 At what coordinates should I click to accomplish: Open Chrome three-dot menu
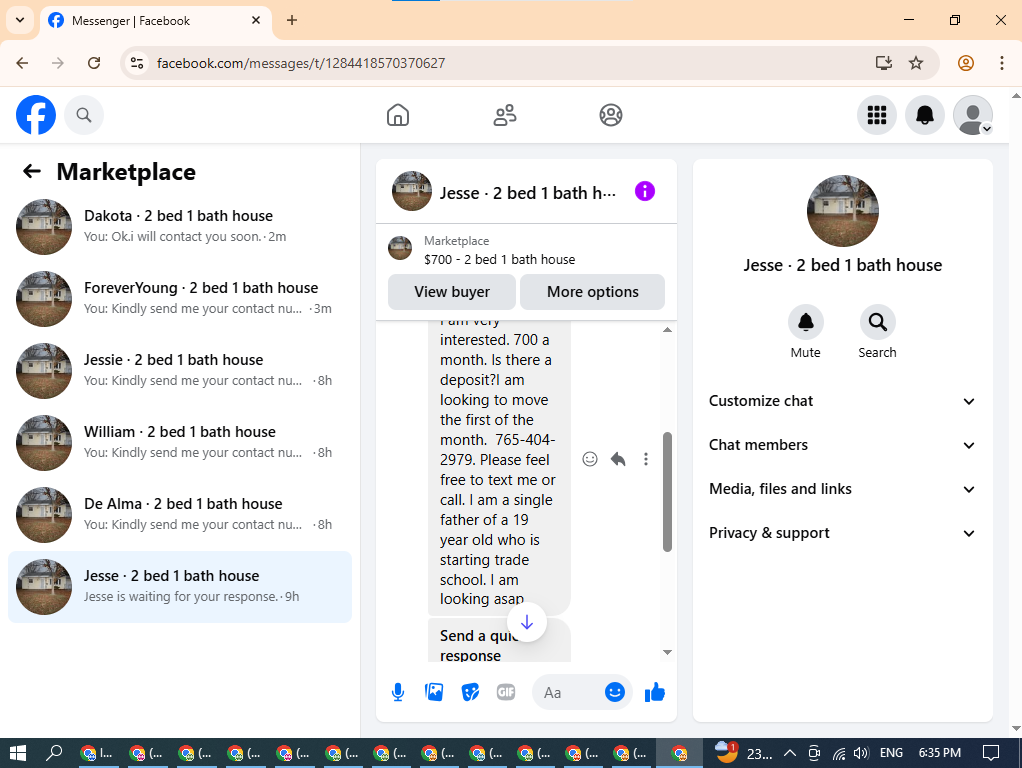(1002, 63)
